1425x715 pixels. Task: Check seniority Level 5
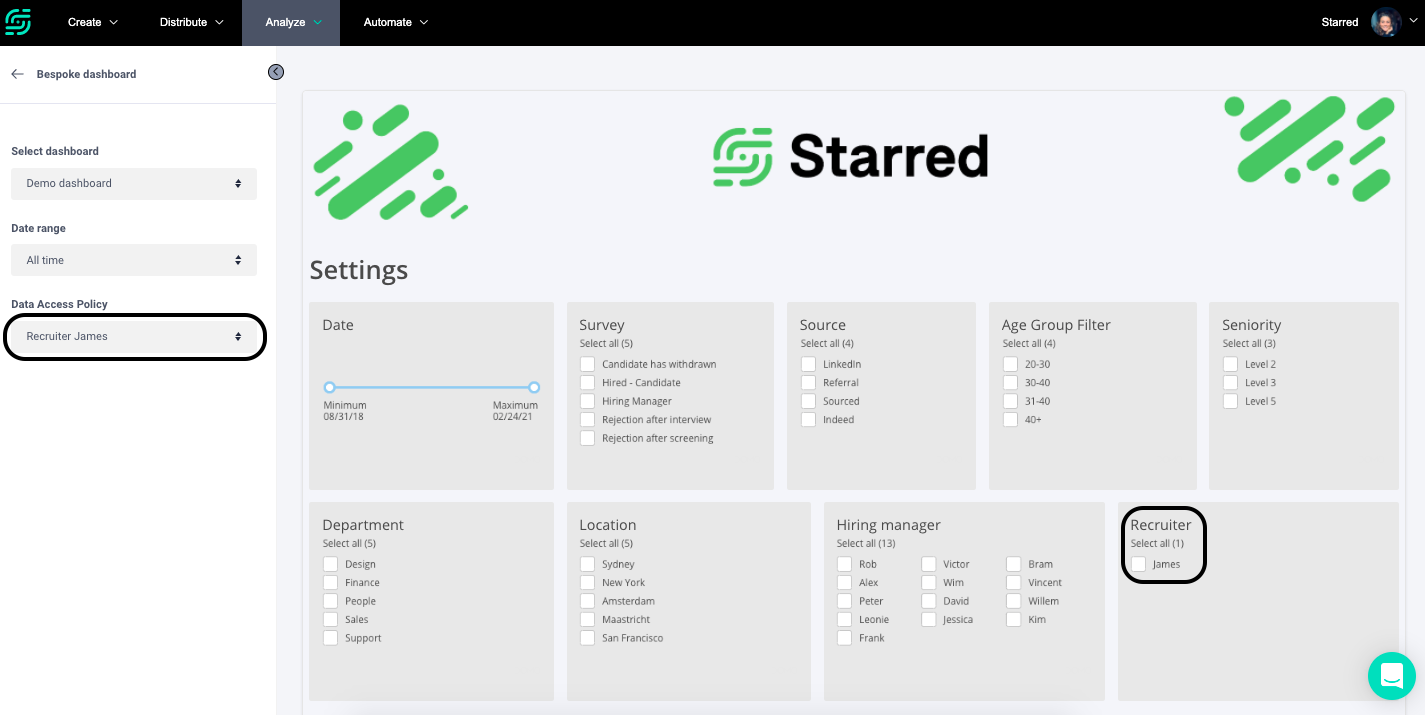1230,401
